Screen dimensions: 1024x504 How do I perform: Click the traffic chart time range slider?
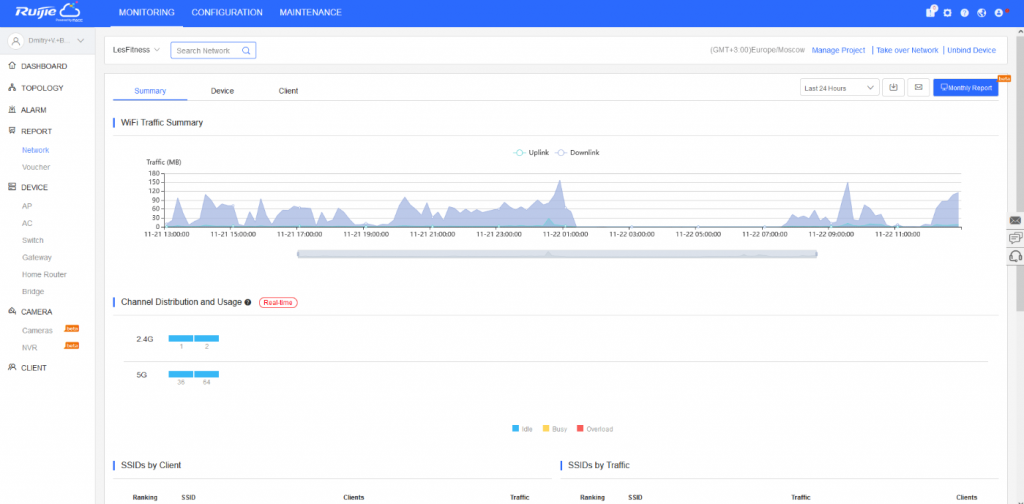pos(557,254)
